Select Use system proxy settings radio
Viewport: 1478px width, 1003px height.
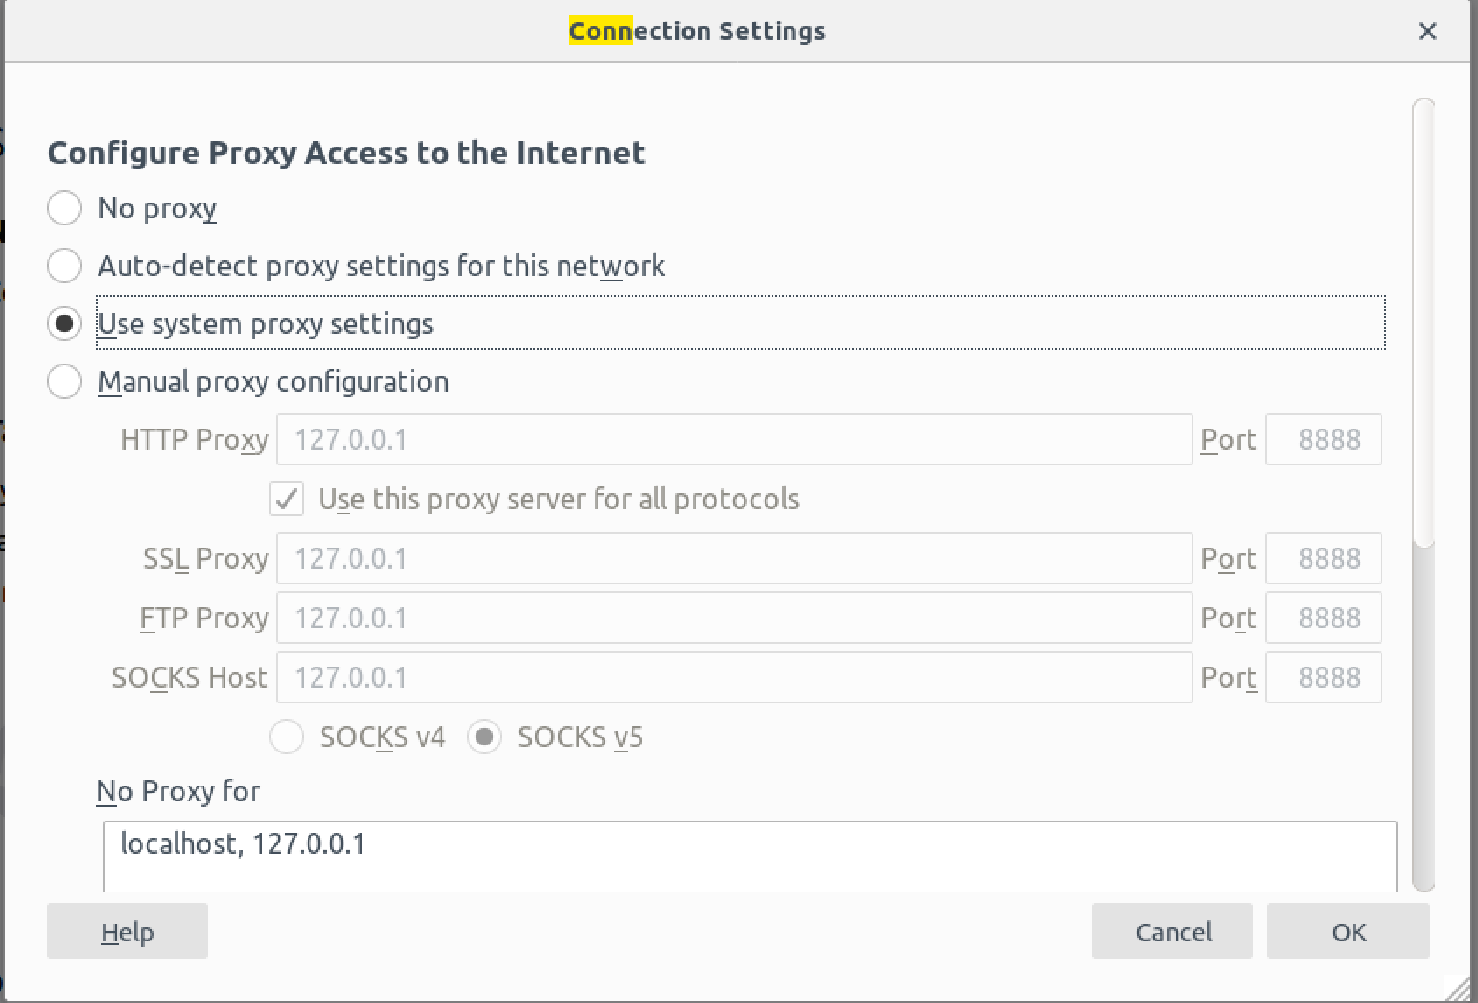(65, 324)
